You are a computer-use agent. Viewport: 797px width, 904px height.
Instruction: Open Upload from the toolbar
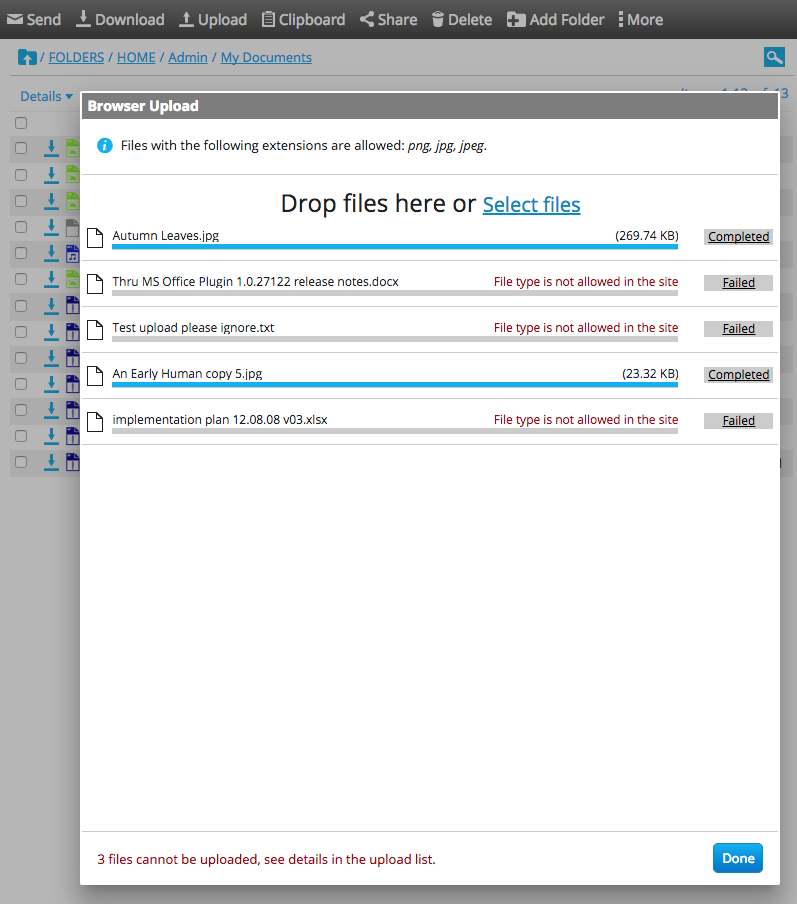pyautogui.click(x=213, y=20)
